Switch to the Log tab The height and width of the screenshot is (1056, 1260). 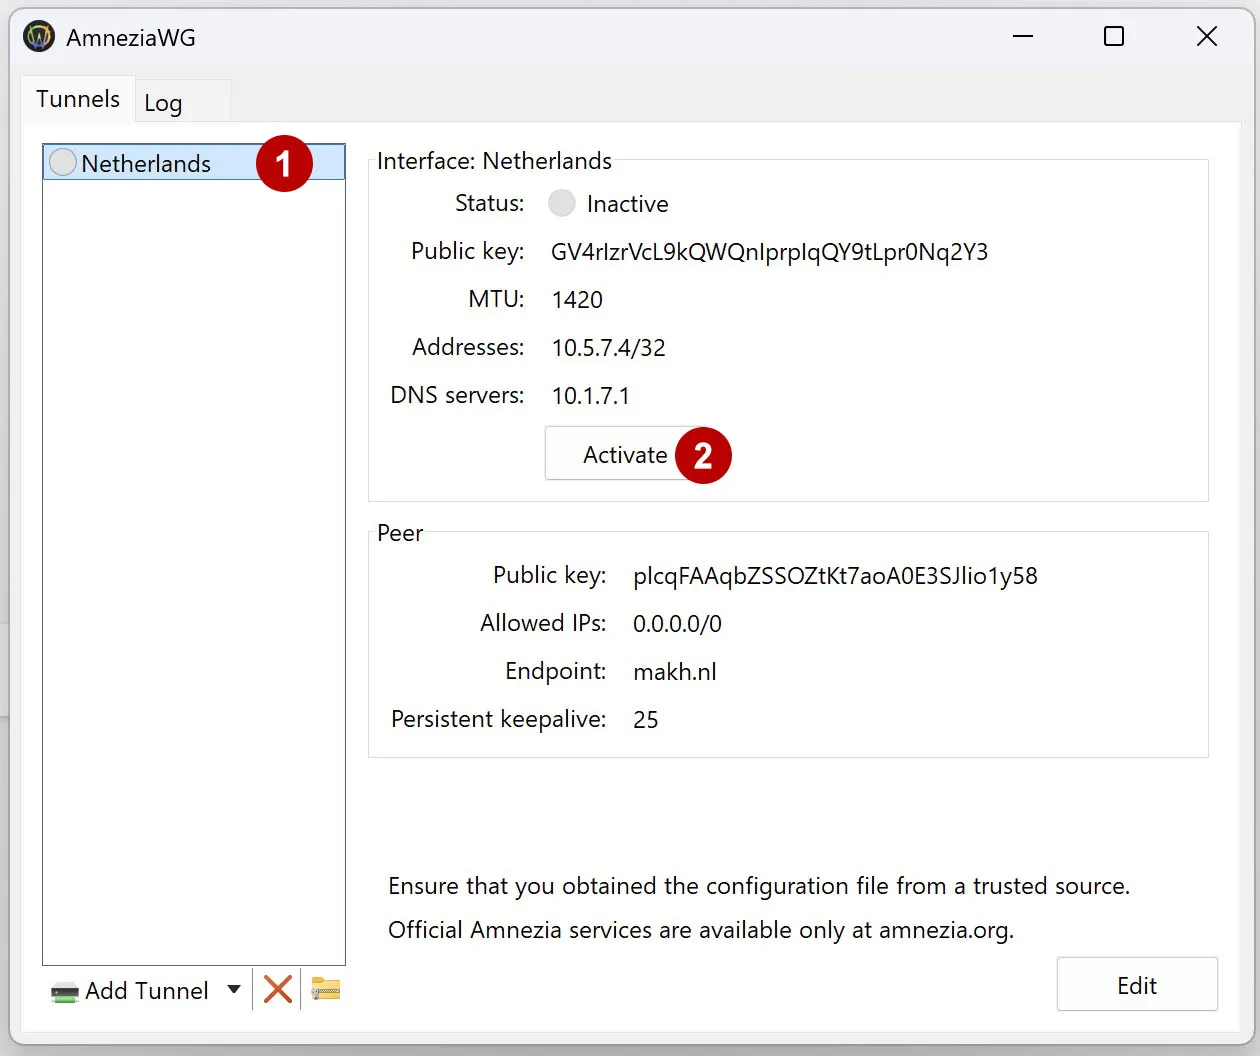tap(163, 102)
